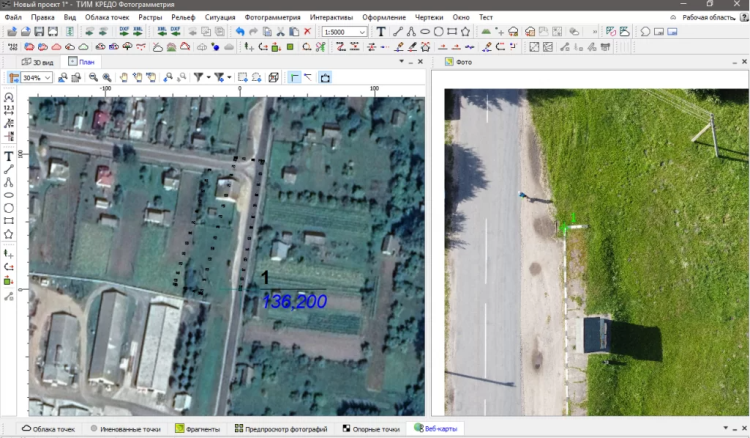Expand the filter funnel dropdown arrow
Screen dimensions: 750x438
[x=208, y=77]
